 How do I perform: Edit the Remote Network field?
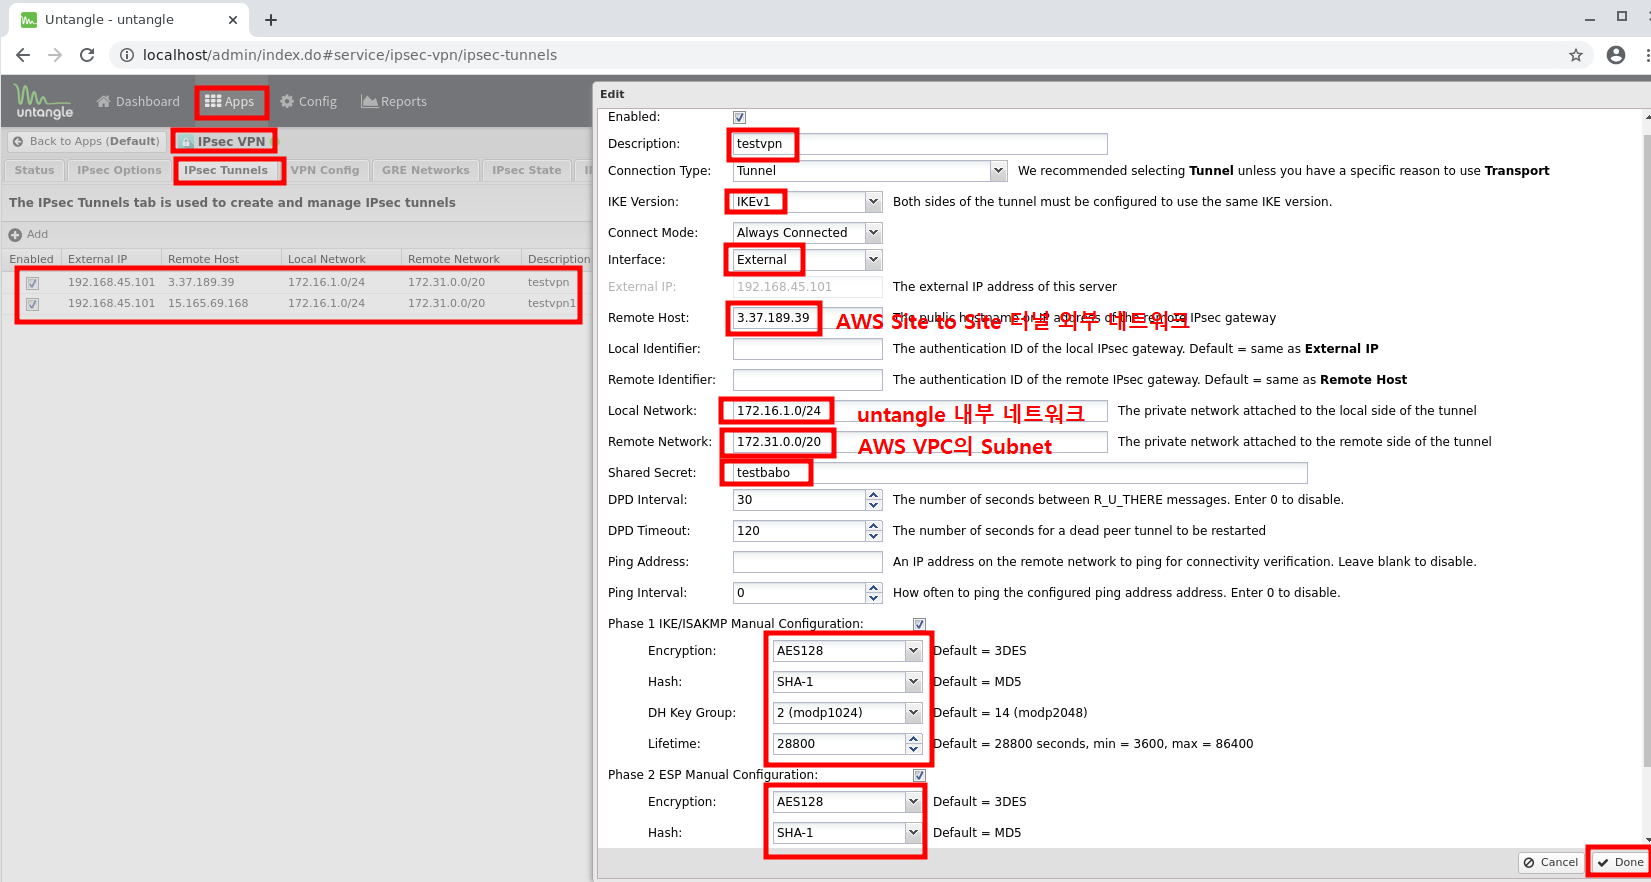click(x=920, y=442)
